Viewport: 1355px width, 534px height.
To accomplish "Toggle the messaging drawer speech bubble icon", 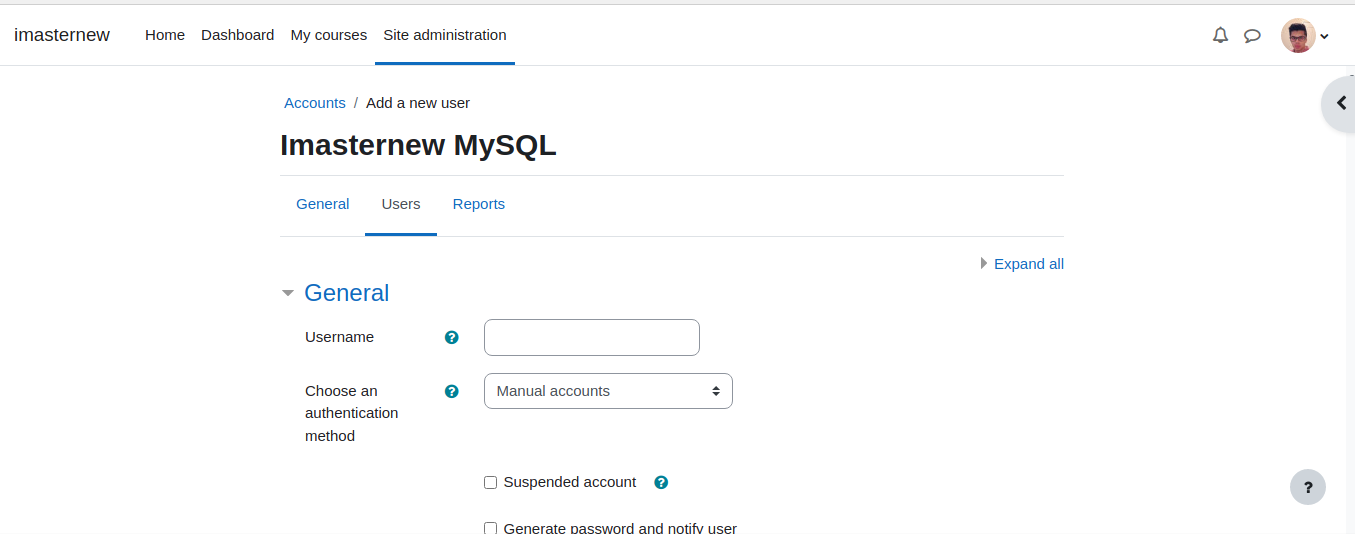I will pos(1252,36).
